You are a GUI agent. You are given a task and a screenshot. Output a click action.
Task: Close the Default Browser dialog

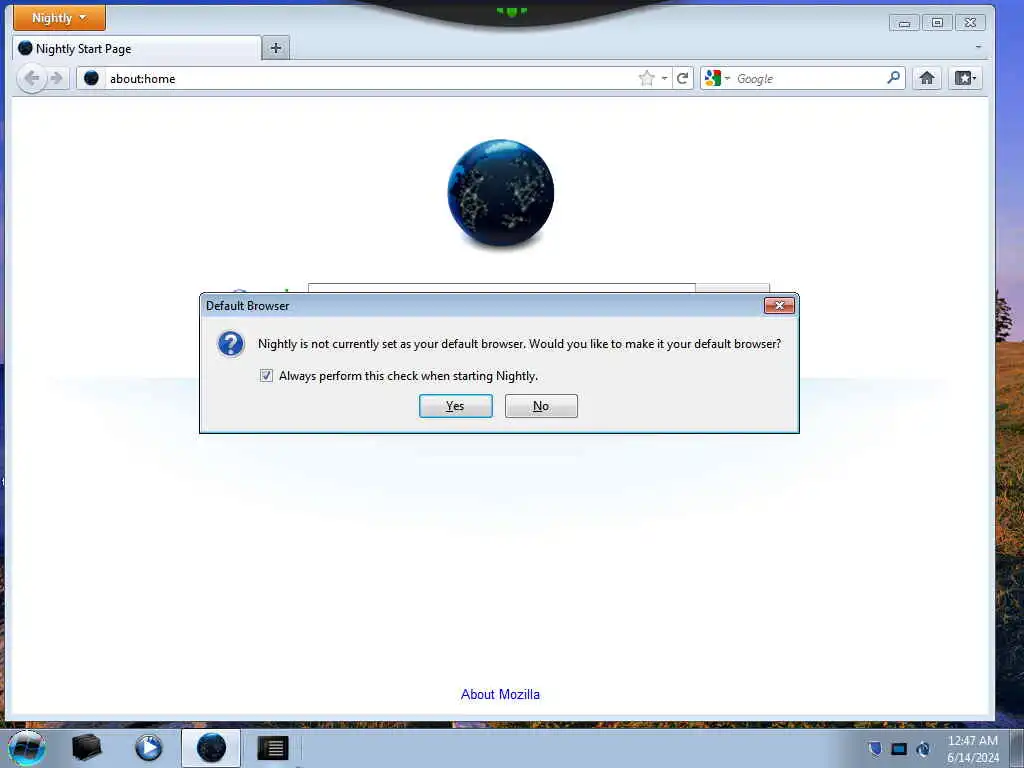(779, 305)
